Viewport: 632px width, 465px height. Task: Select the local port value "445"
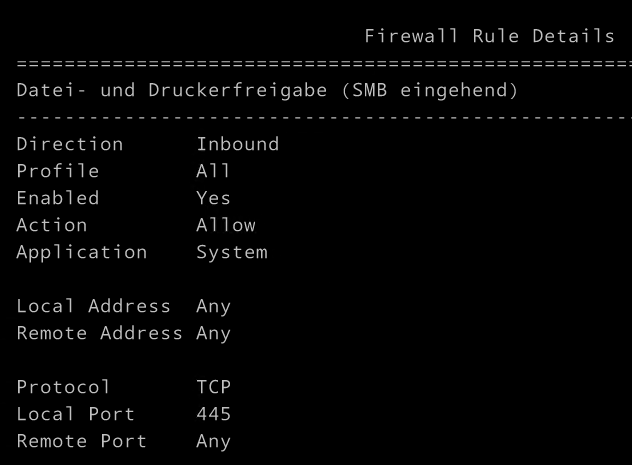pos(213,414)
